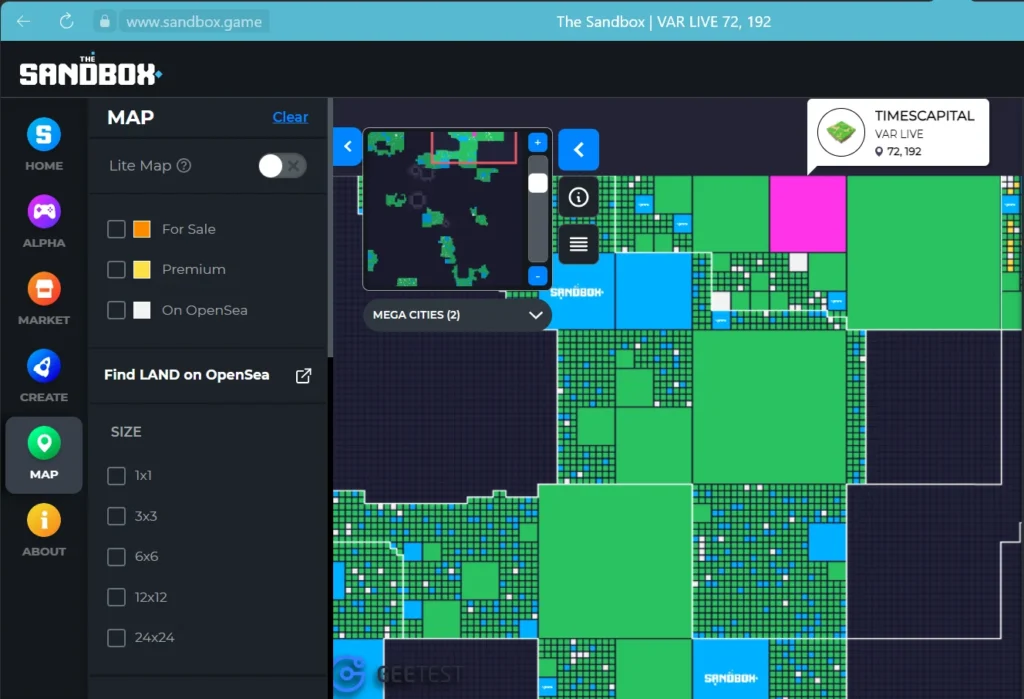The width and height of the screenshot is (1024, 699).
Task: Check the 12x12 size checkbox
Action: click(116, 597)
